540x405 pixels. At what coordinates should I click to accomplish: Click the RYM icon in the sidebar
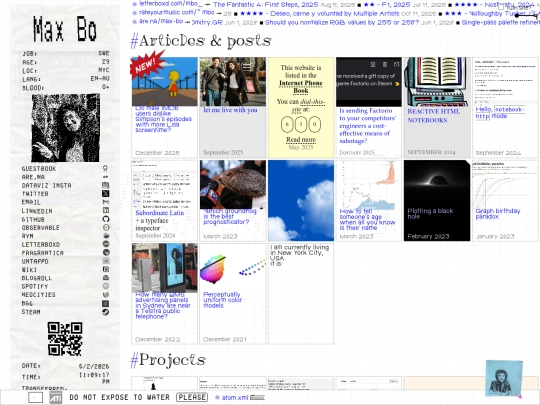(x=105, y=236)
